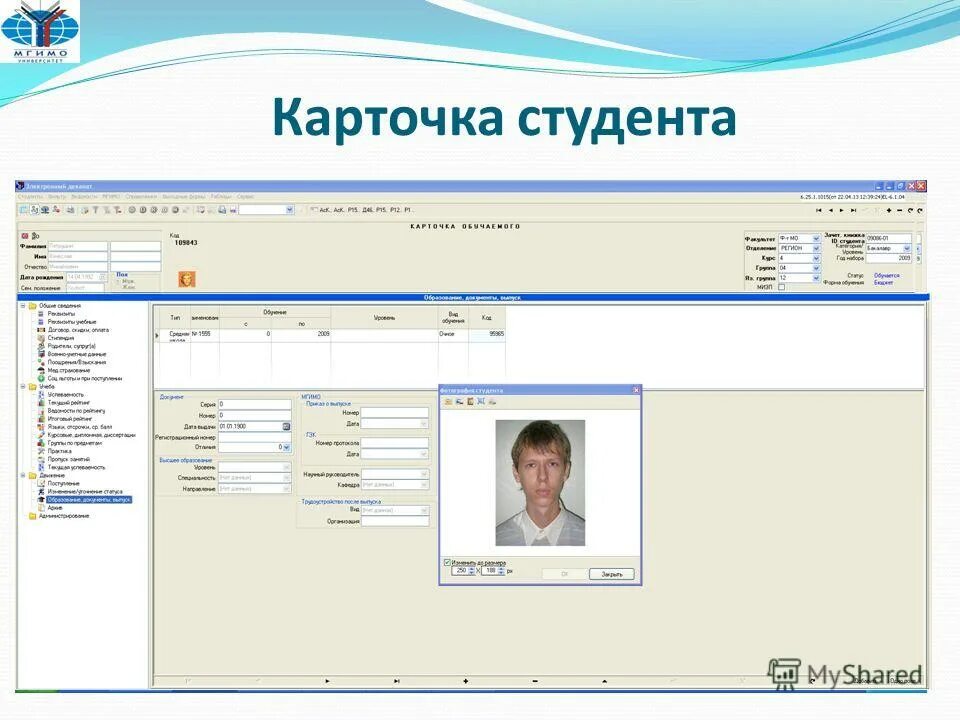Open Научный руководитель dropdown
The image size is (960, 720).
click(x=424, y=474)
